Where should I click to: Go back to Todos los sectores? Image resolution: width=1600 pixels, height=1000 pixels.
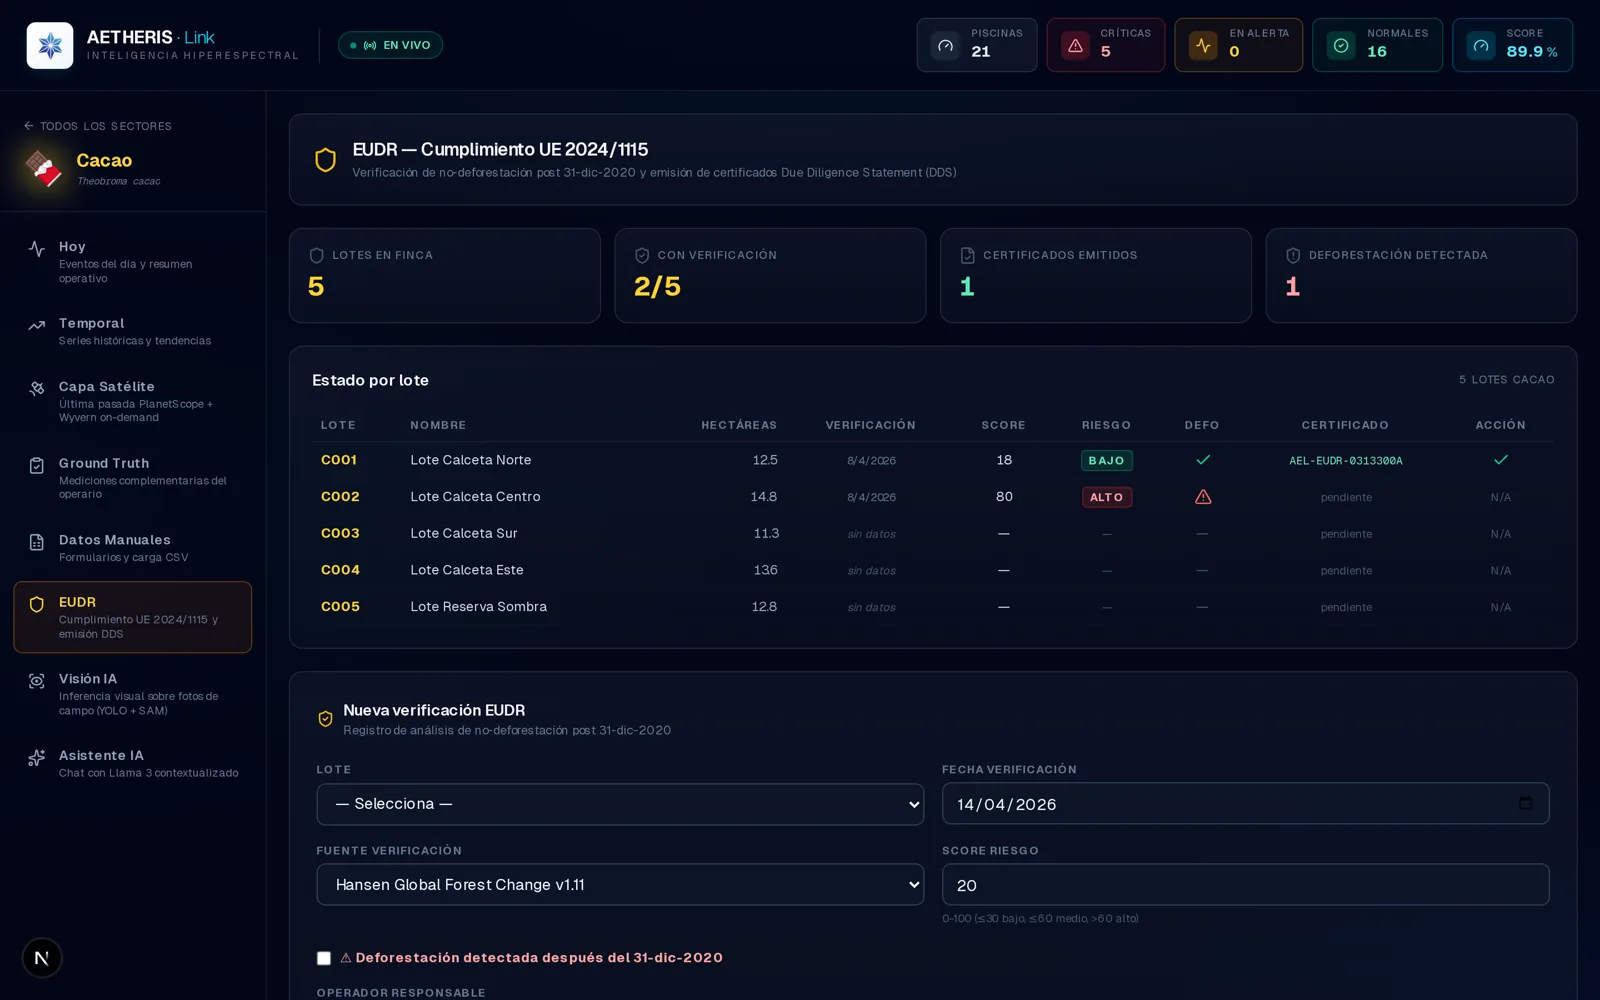[98, 126]
